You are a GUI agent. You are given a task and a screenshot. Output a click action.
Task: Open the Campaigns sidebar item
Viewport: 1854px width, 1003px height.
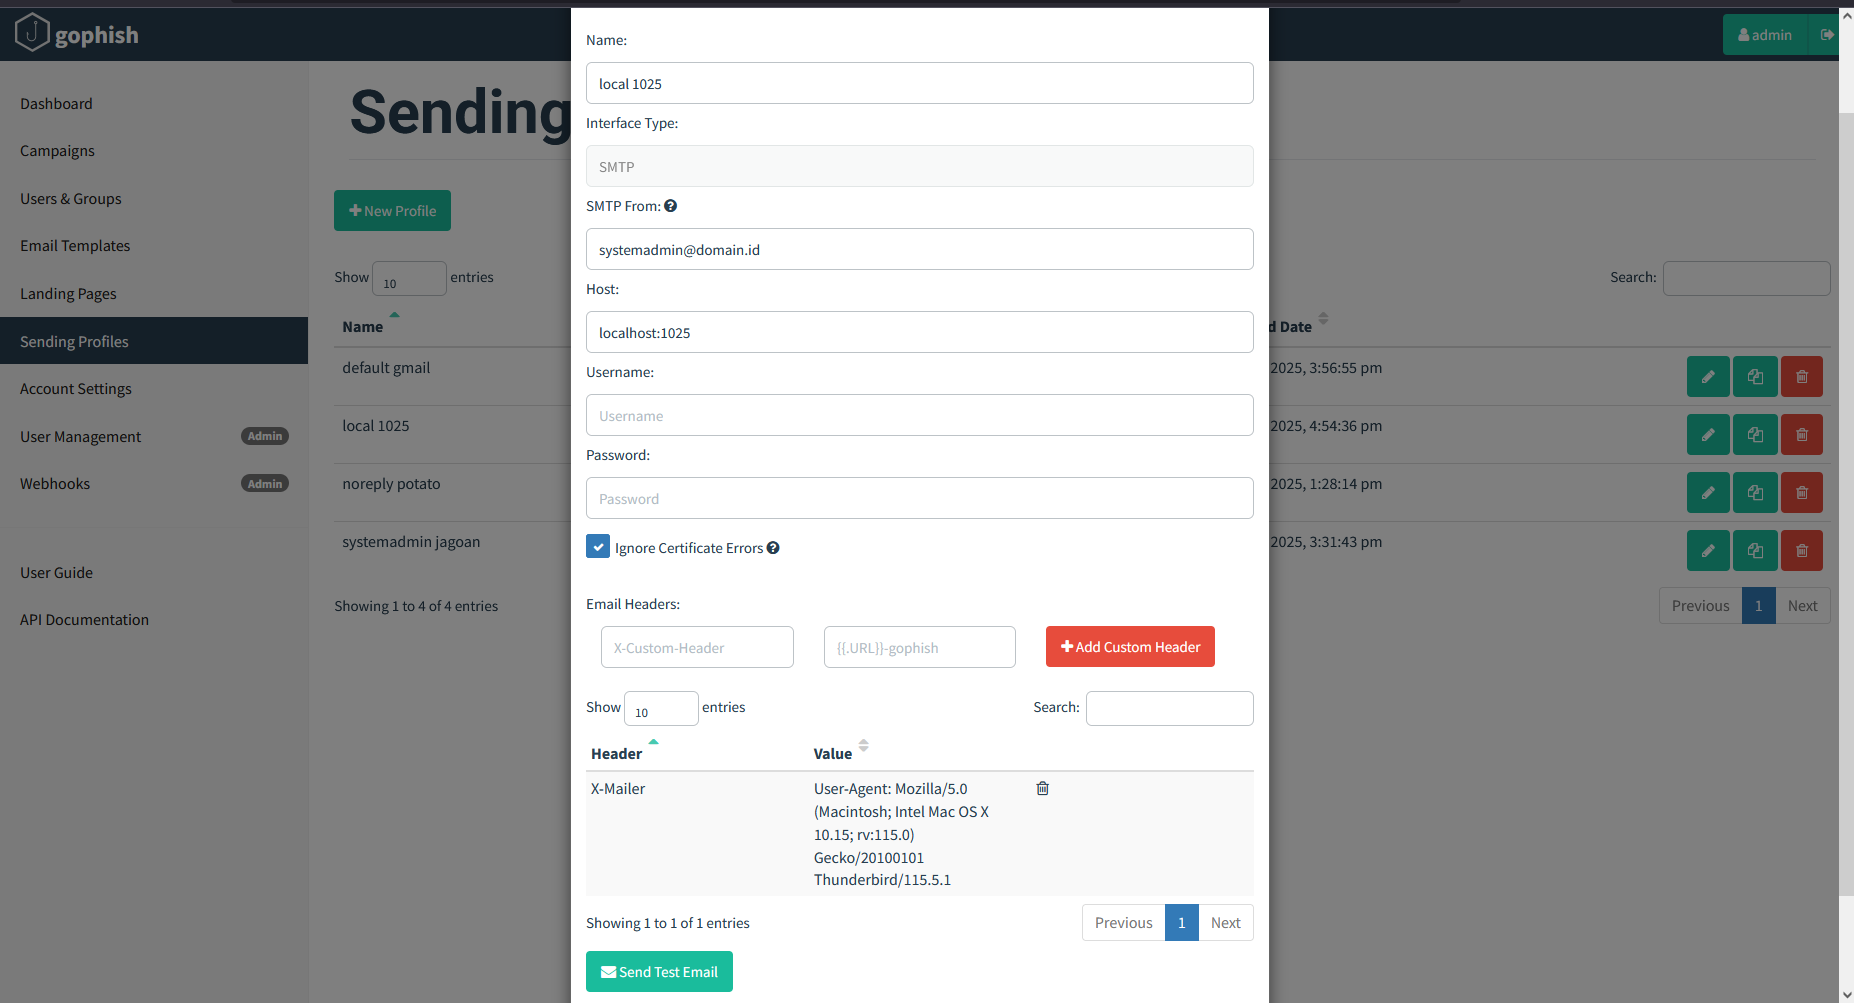57,151
